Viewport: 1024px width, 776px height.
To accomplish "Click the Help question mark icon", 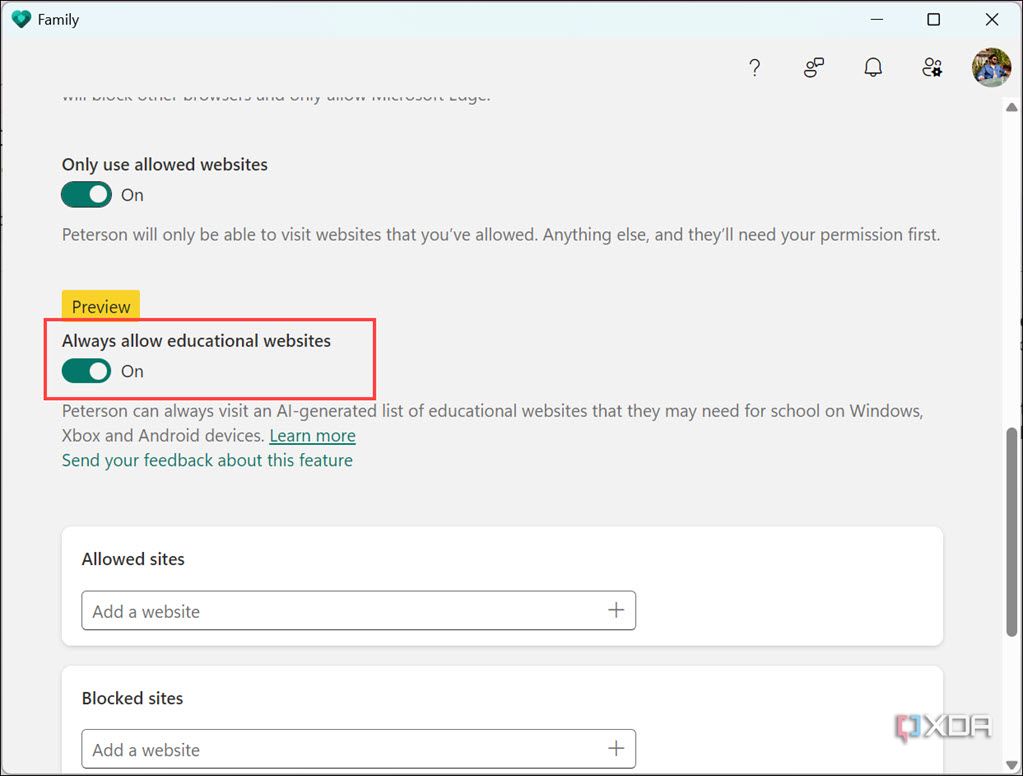I will (x=754, y=67).
